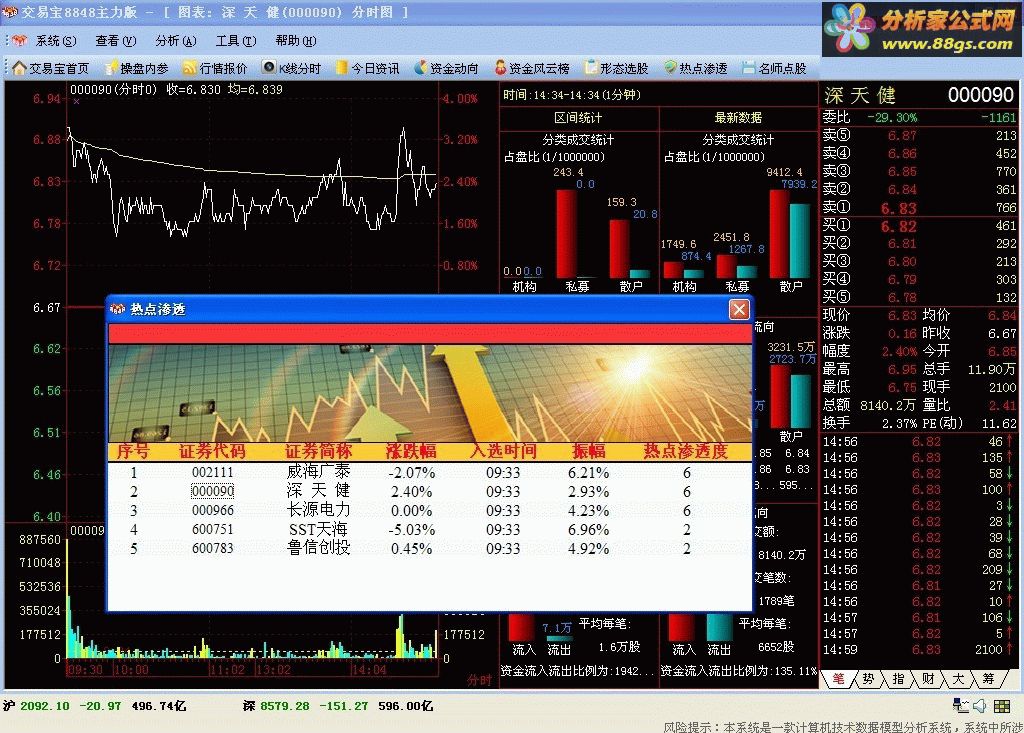
Task: Sort by 入选时间 column header
Action: coord(503,451)
